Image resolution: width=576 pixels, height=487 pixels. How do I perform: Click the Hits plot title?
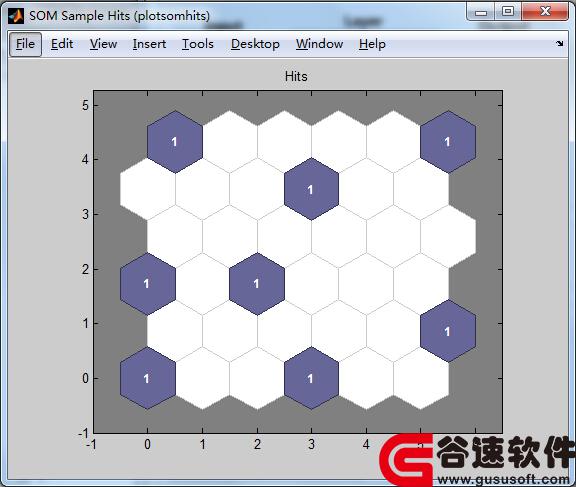pos(296,76)
